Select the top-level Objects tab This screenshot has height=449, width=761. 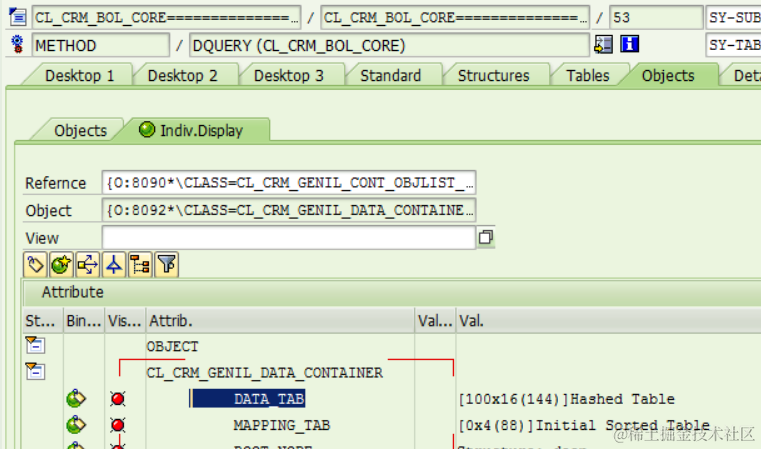pos(668,76)
